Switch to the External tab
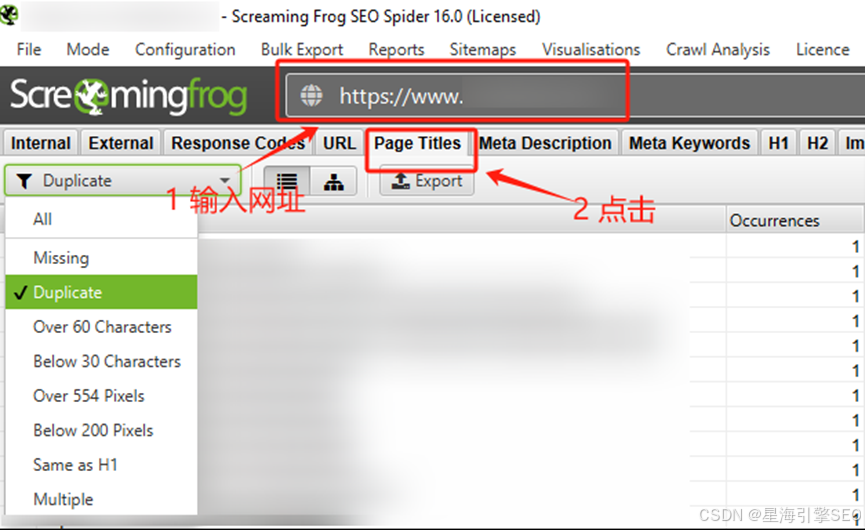The height and width of the screenshot is (530, 865). pyautogui.click(x=121, y=143)
